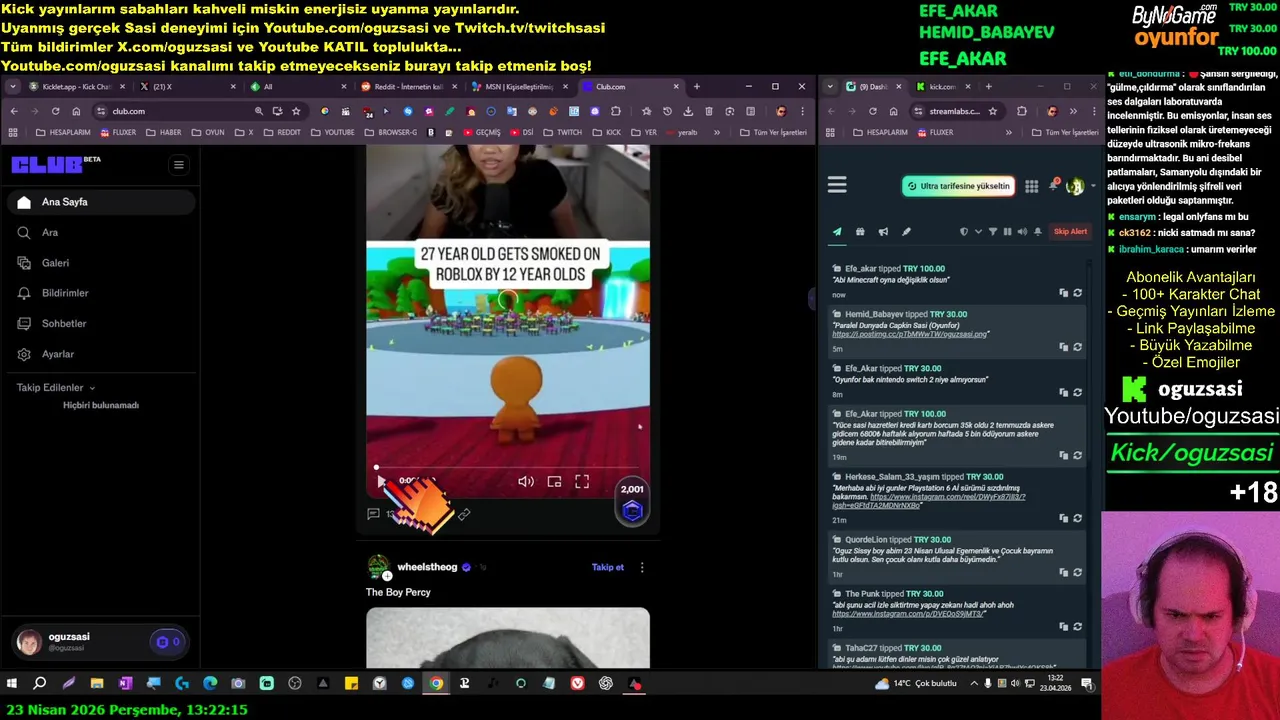
Task: Open comments on the Roblox post
Action: 373,514
